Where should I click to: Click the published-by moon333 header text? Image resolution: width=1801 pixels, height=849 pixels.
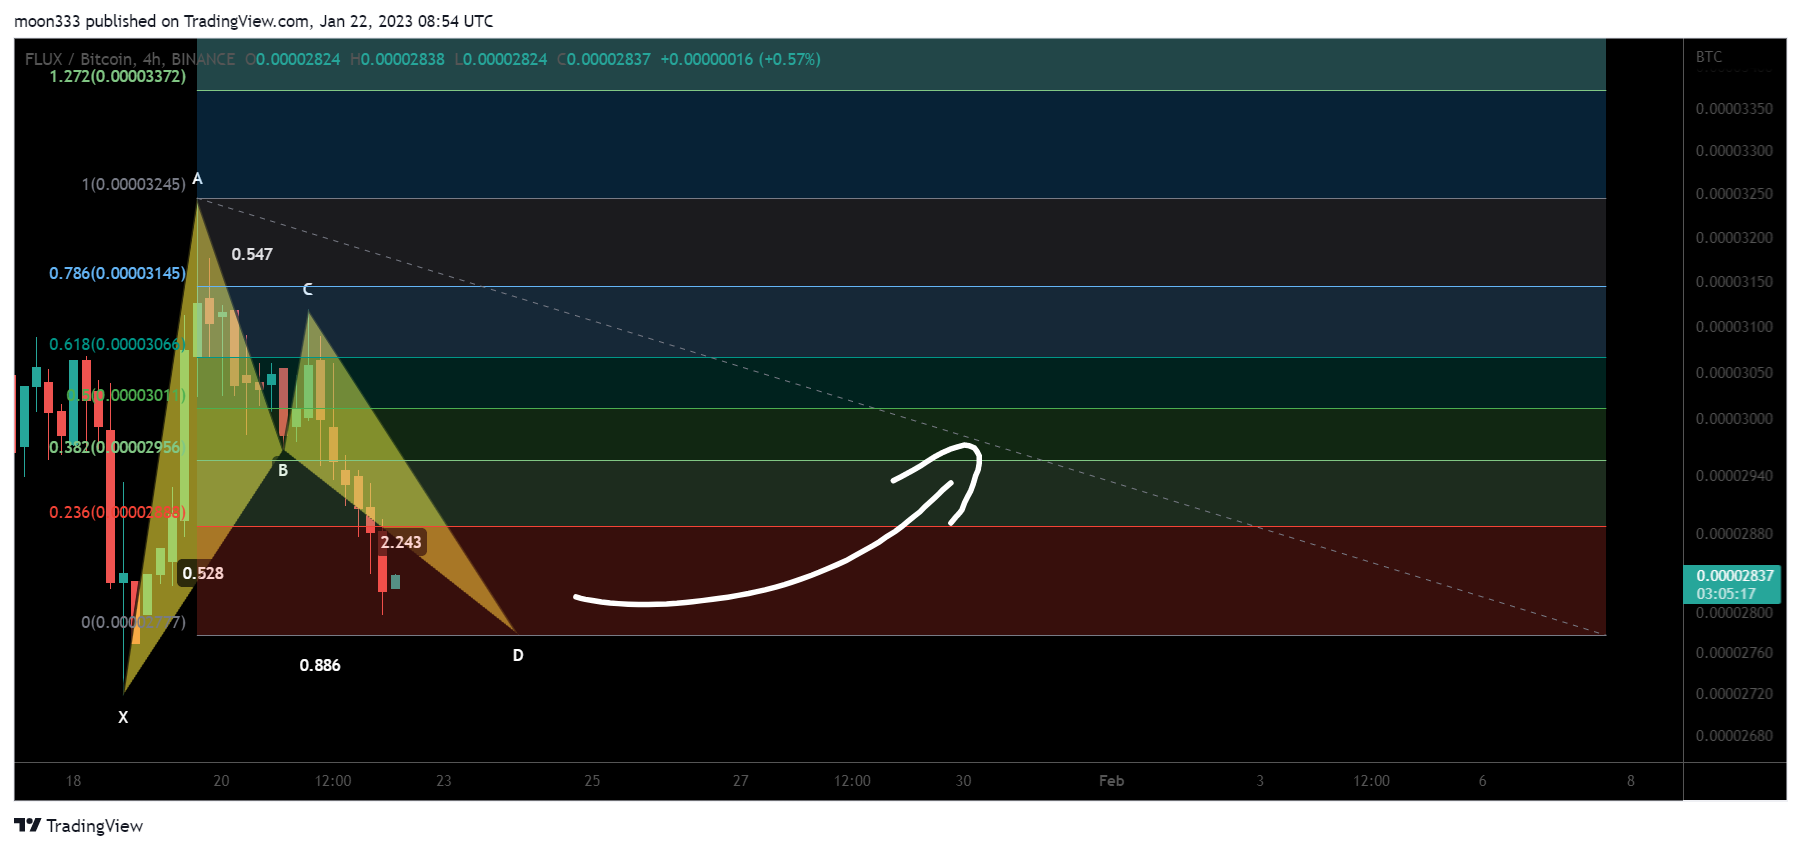tap(254, 21)
